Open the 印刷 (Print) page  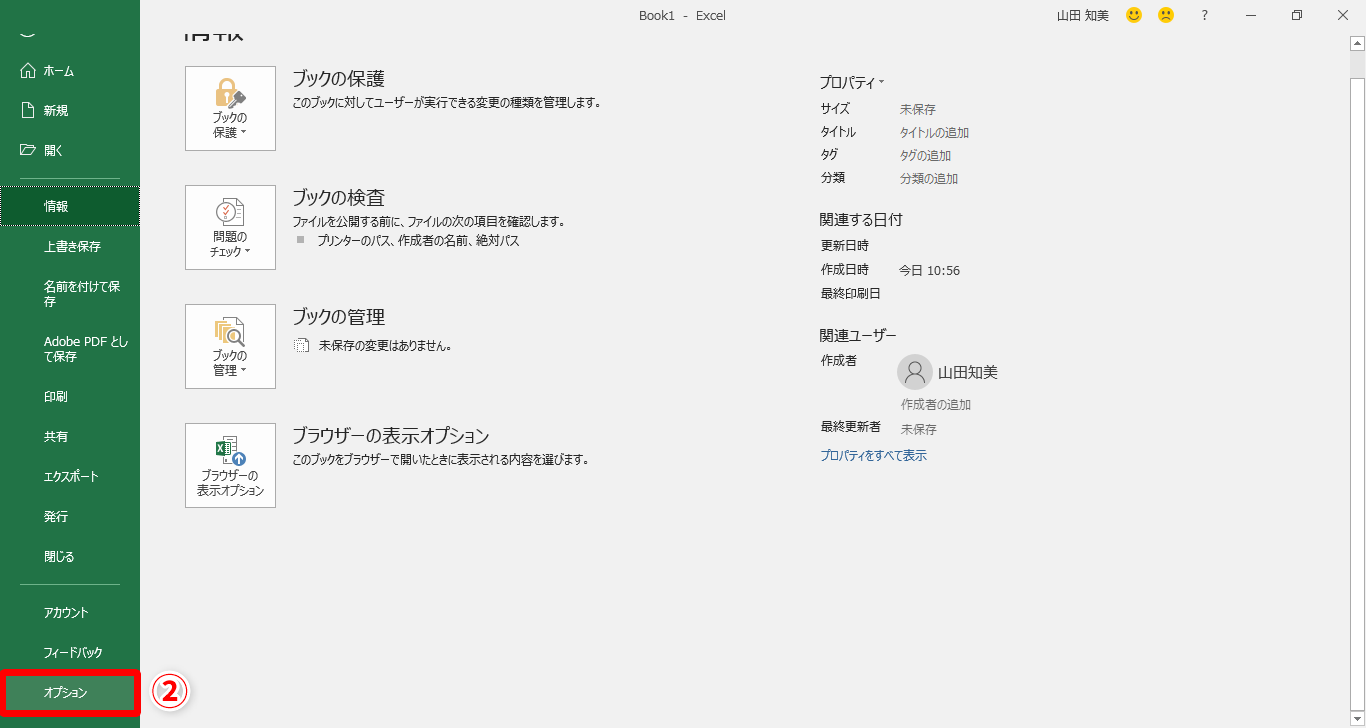click(70, 397)
